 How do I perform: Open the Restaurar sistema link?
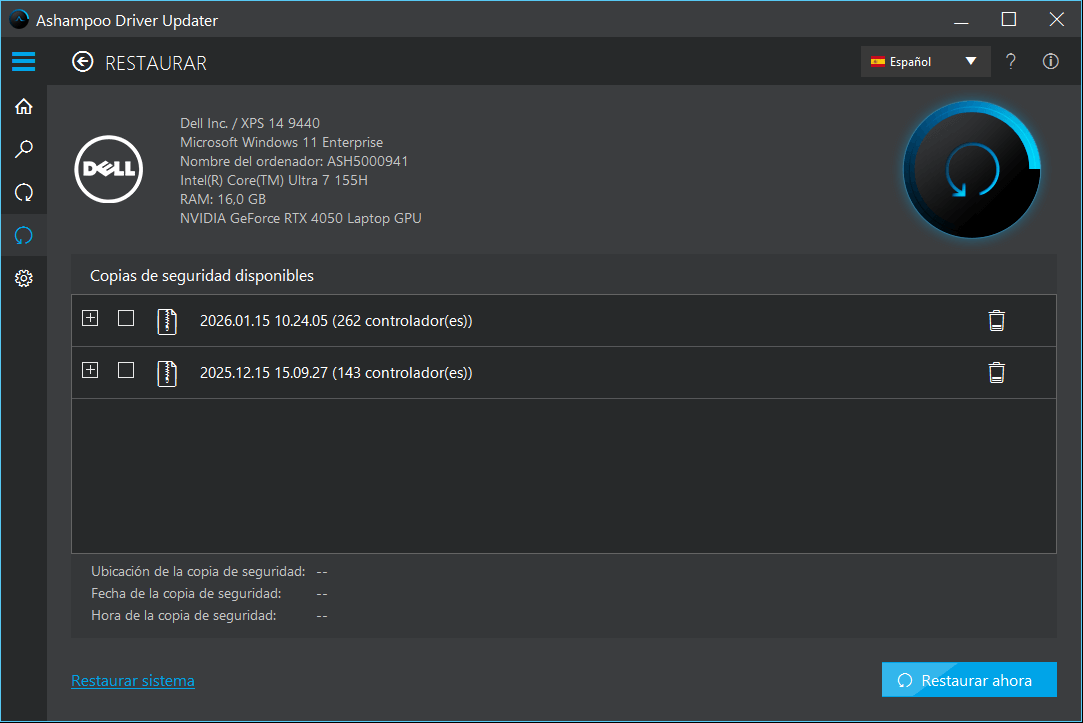[133, 680]
